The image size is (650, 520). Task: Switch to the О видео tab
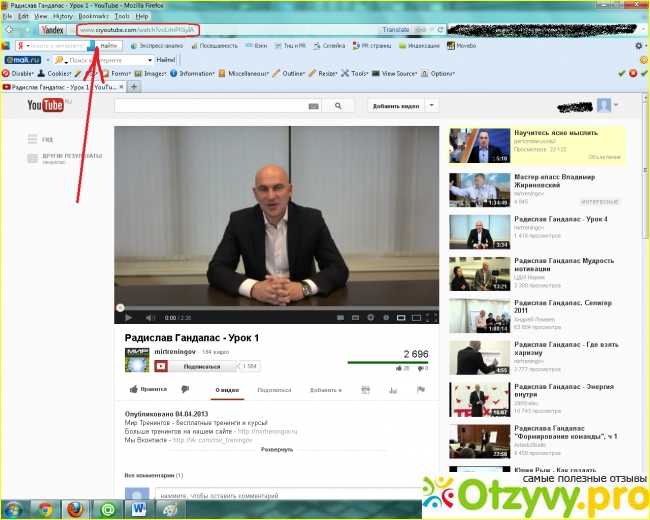tap(227, 390)
